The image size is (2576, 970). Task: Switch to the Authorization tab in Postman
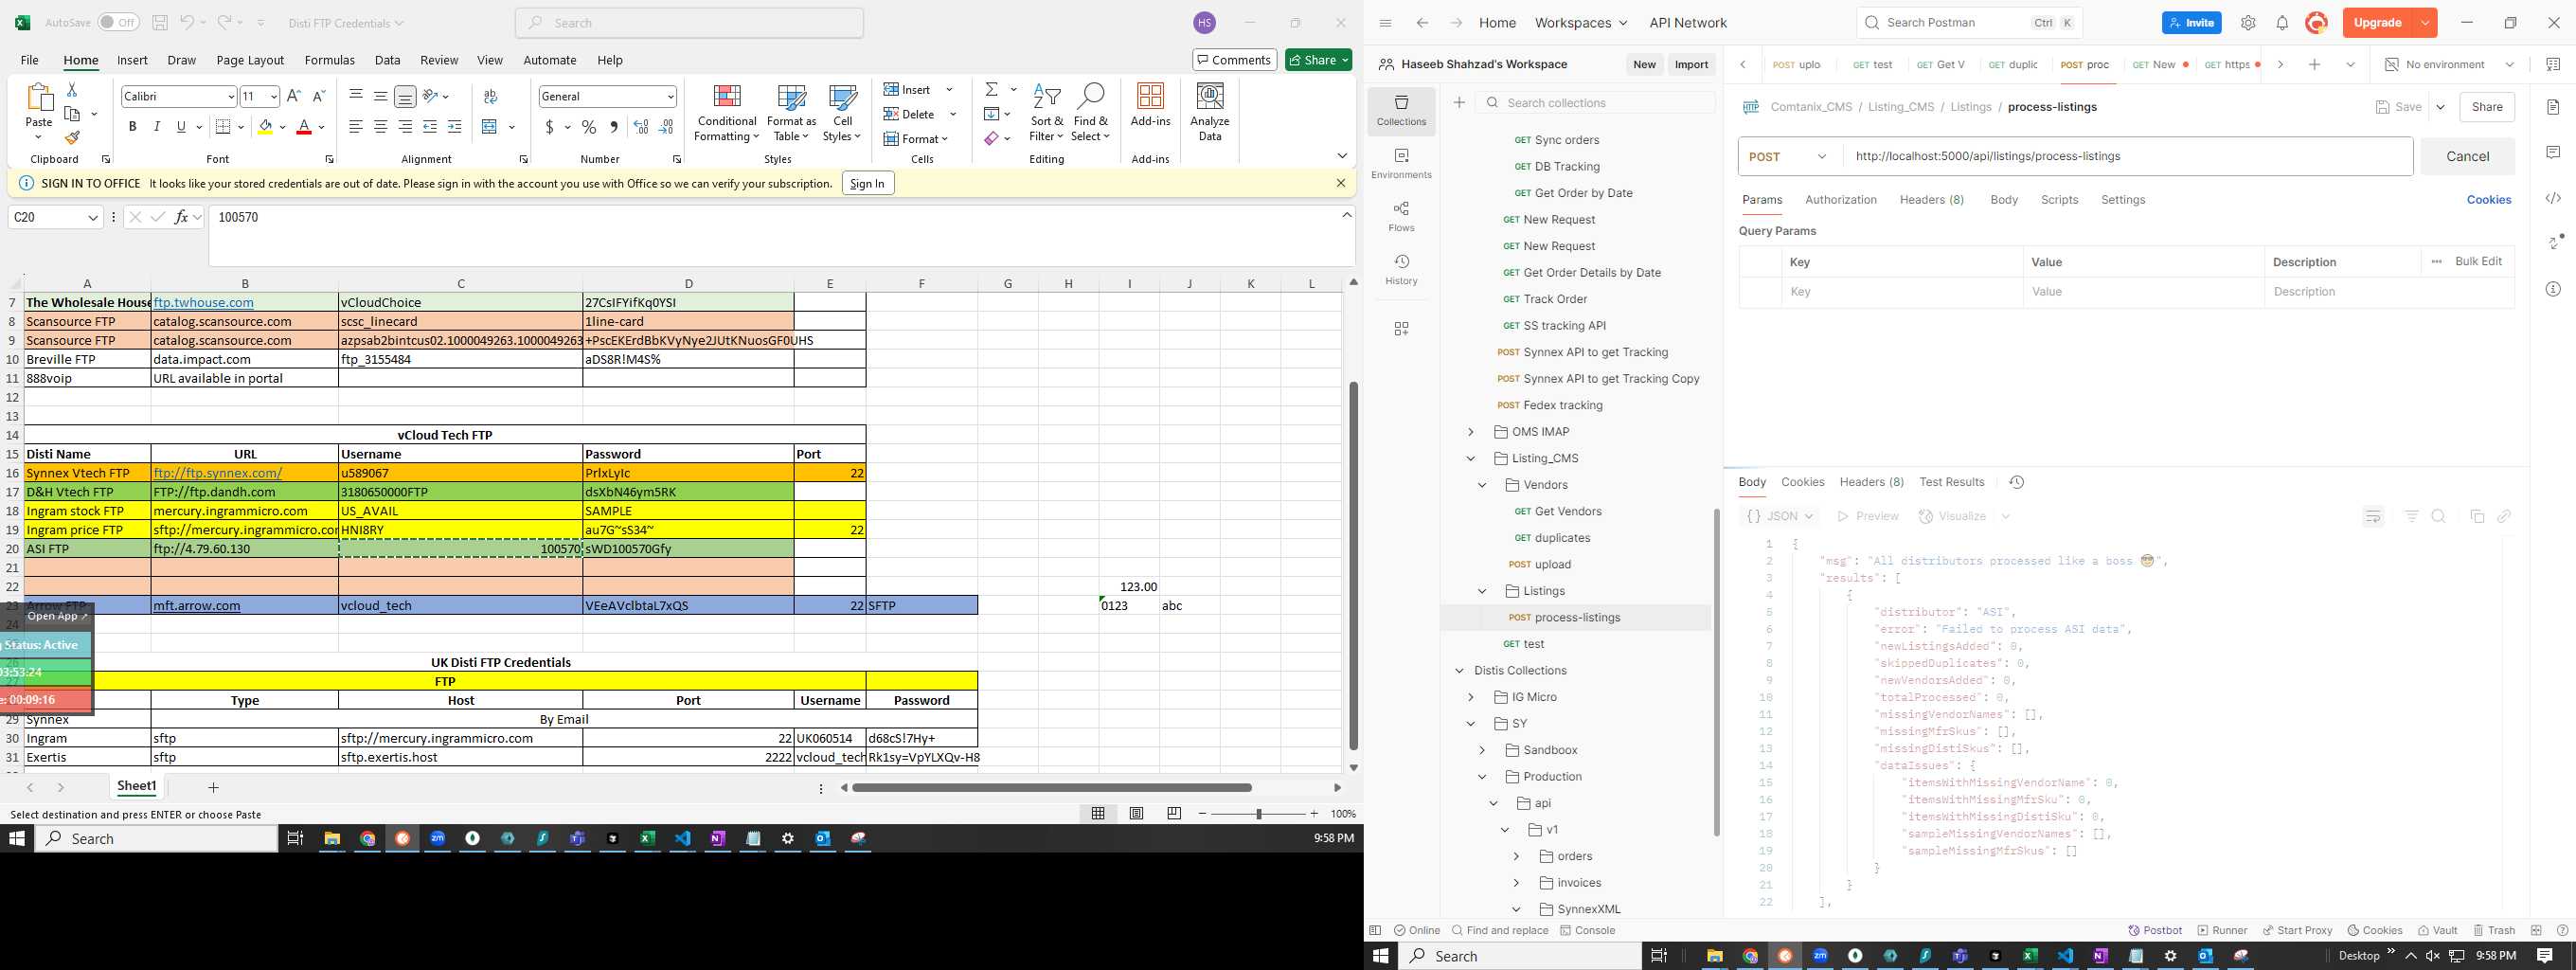click(x=1840, y=200)
